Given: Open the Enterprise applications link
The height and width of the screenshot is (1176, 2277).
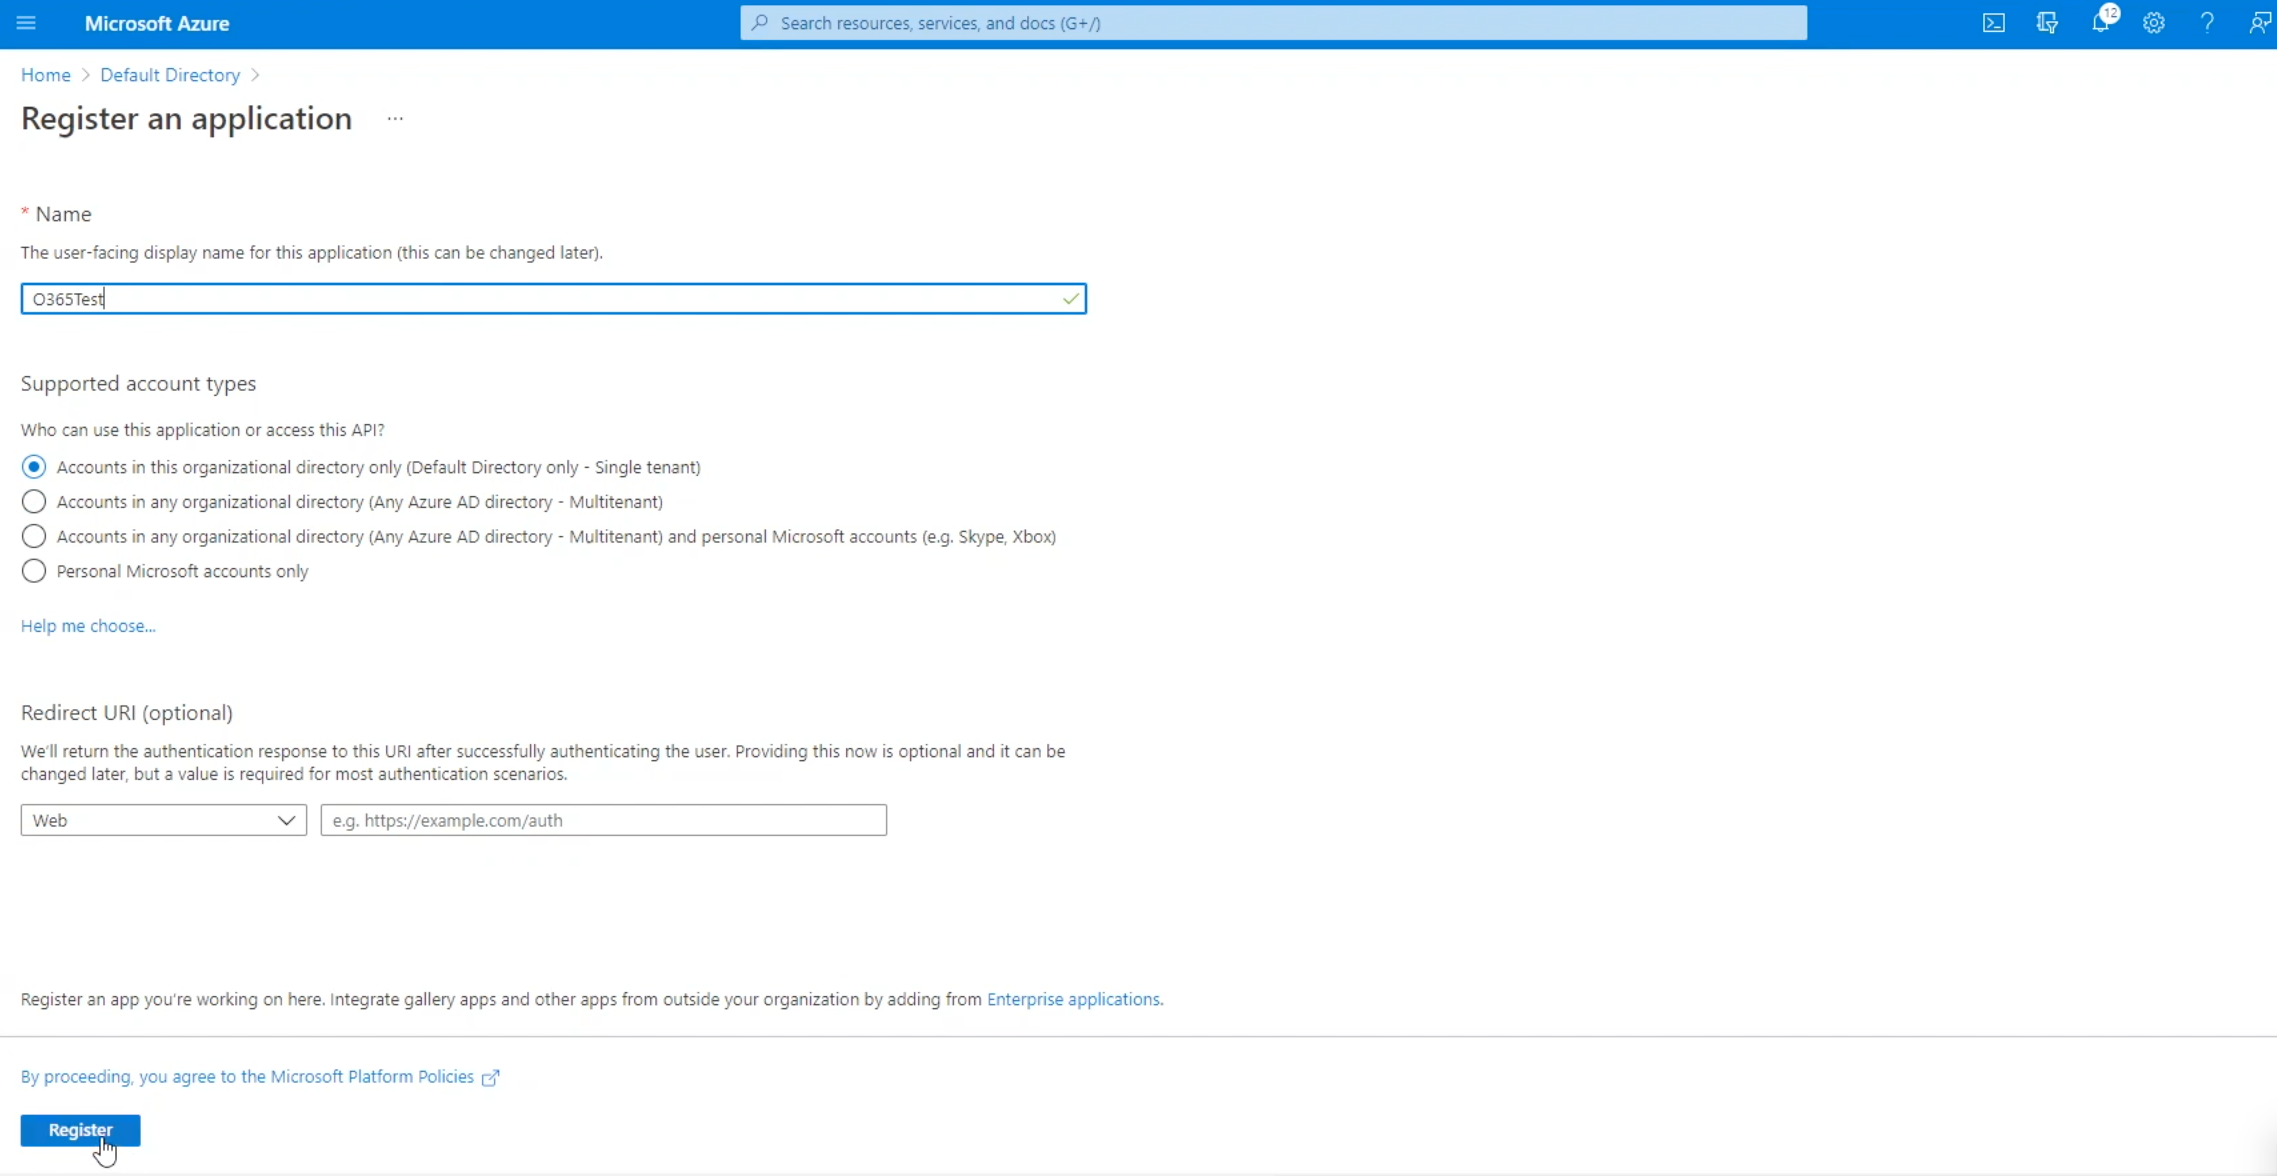Looking at the screenshot, I should pyautogui.click(x=1073, y=998).
